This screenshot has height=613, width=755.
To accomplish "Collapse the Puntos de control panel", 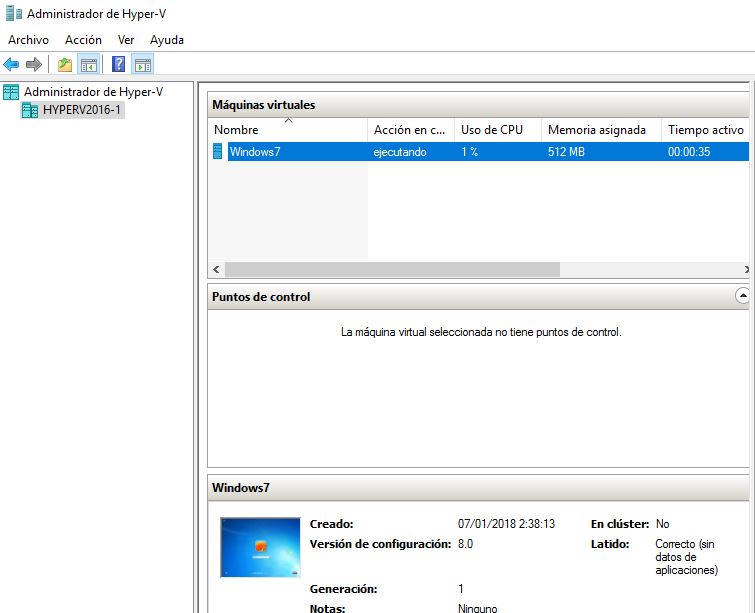I will tap(743, 295).
